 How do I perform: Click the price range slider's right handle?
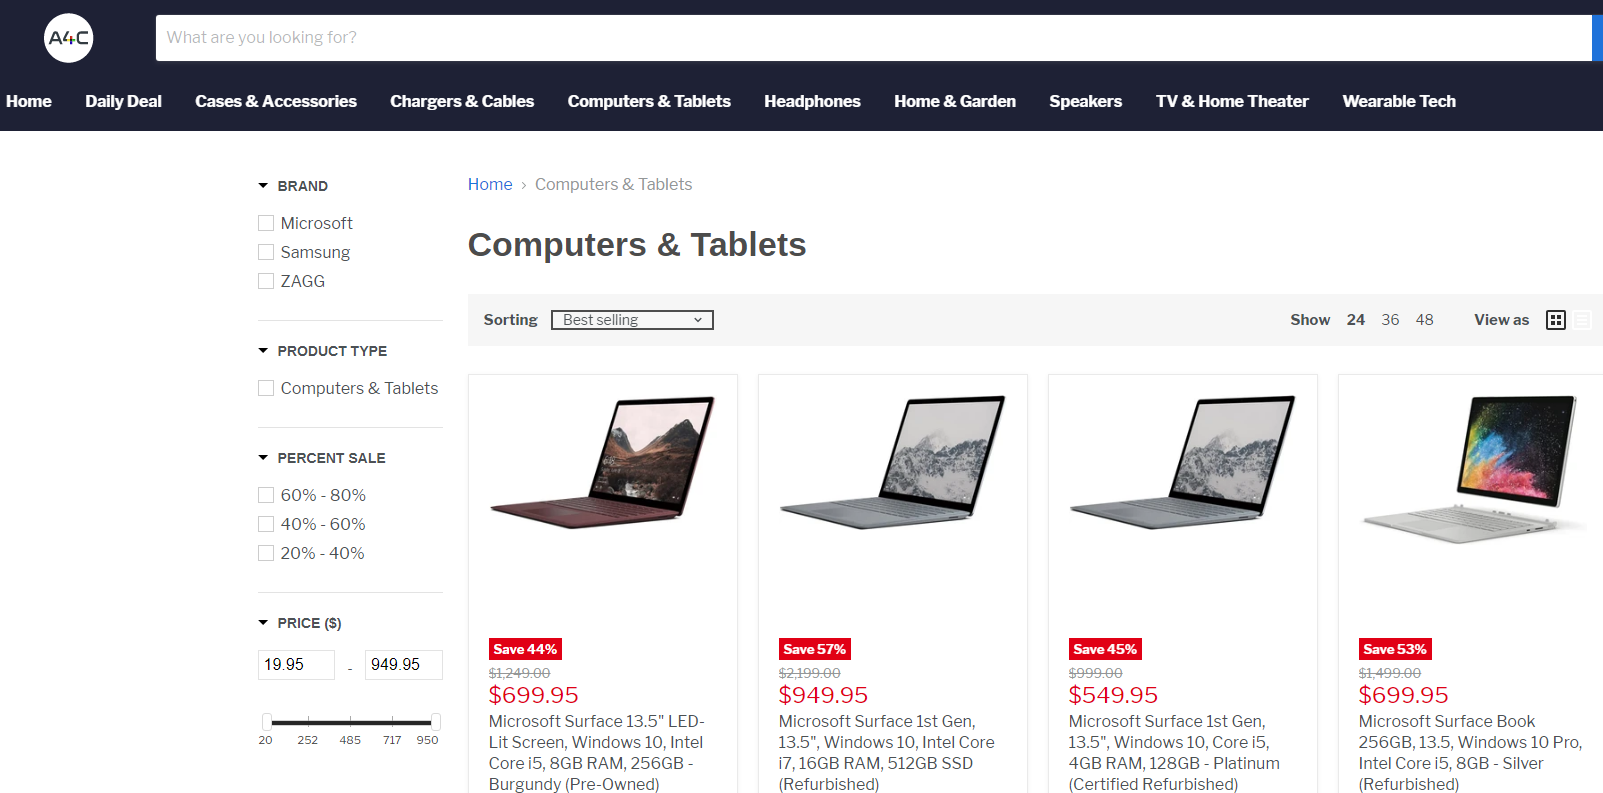click(435, 722)
